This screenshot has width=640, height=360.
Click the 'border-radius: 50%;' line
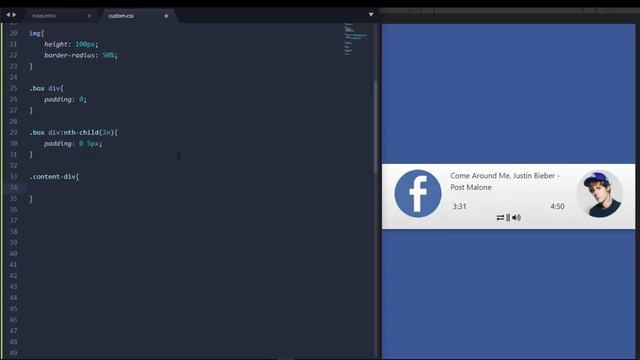click(x=81, y=55)
